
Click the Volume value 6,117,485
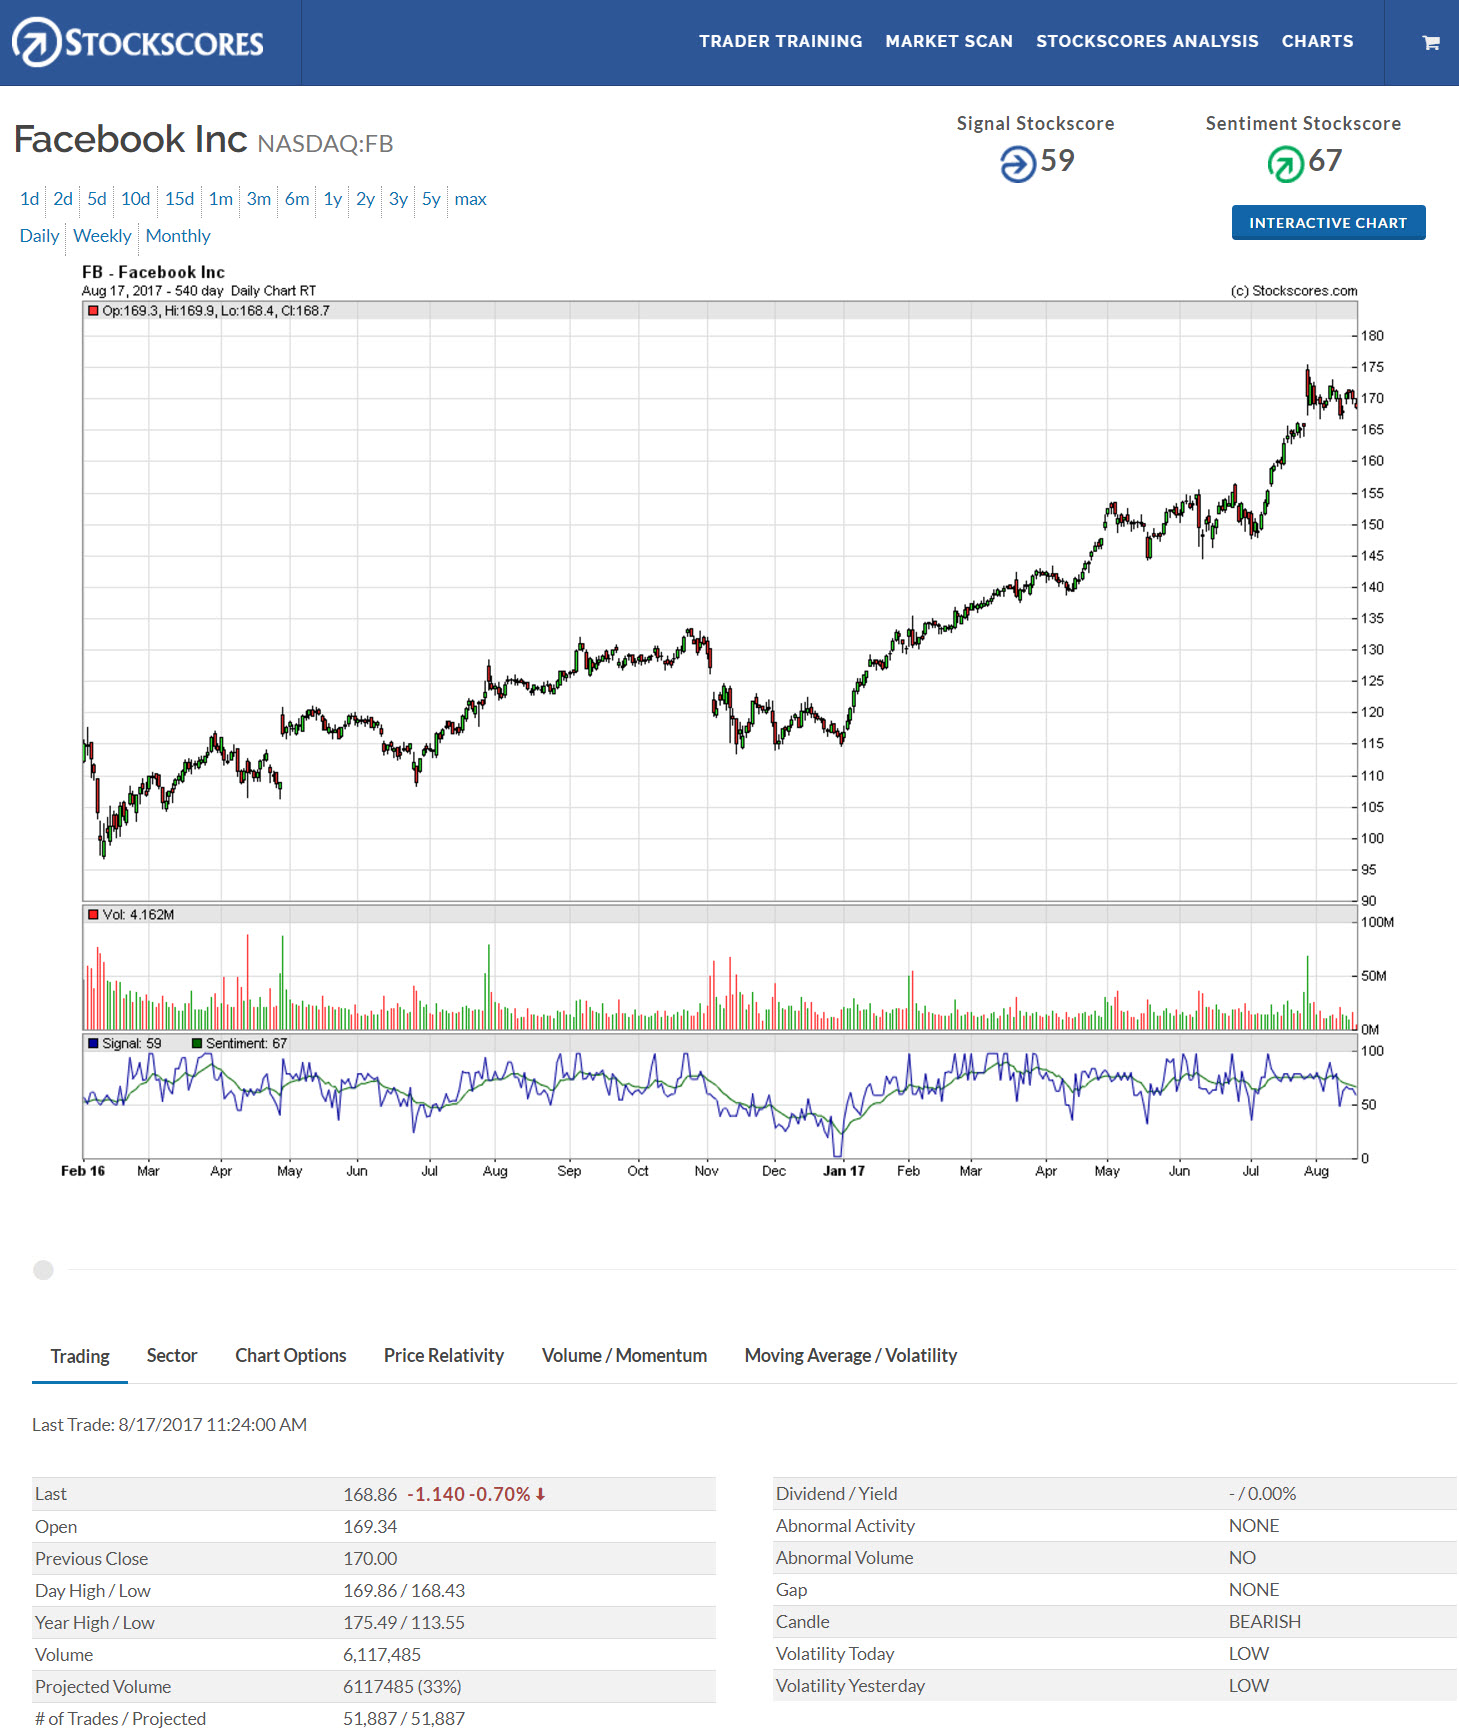382,1655
